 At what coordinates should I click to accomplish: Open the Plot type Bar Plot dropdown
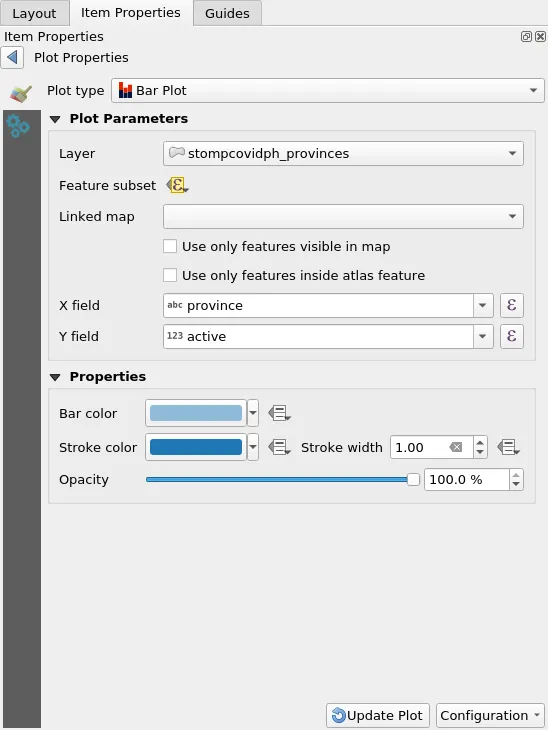[x=328, y=90]
